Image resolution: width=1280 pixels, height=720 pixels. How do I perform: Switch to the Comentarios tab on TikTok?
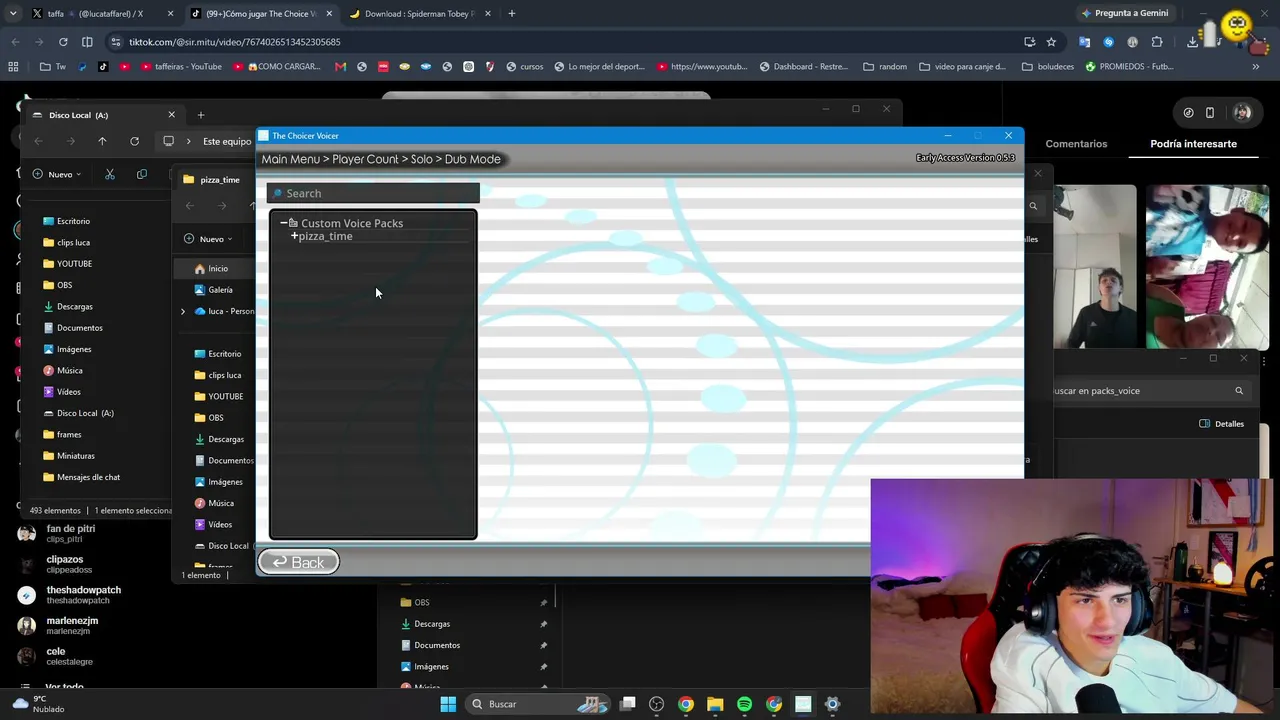pyautogui.click(x=1076, y=144)
